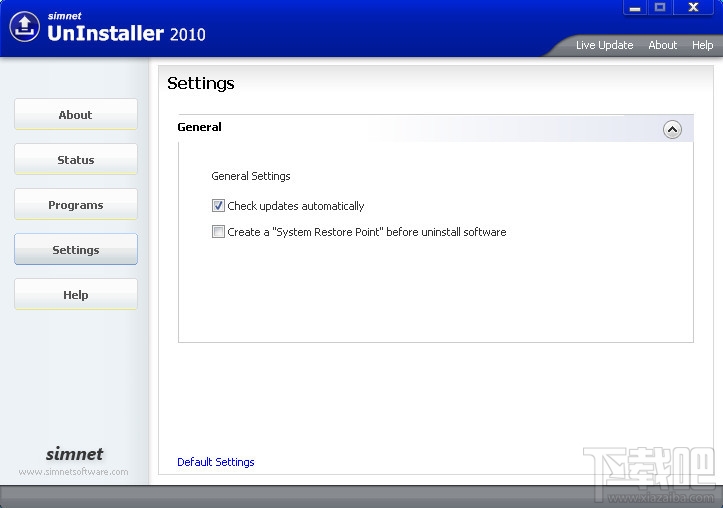Click the UnInstaller upload logo icon
This screenshot has height=508, width=723.
(x=25, y=26)
